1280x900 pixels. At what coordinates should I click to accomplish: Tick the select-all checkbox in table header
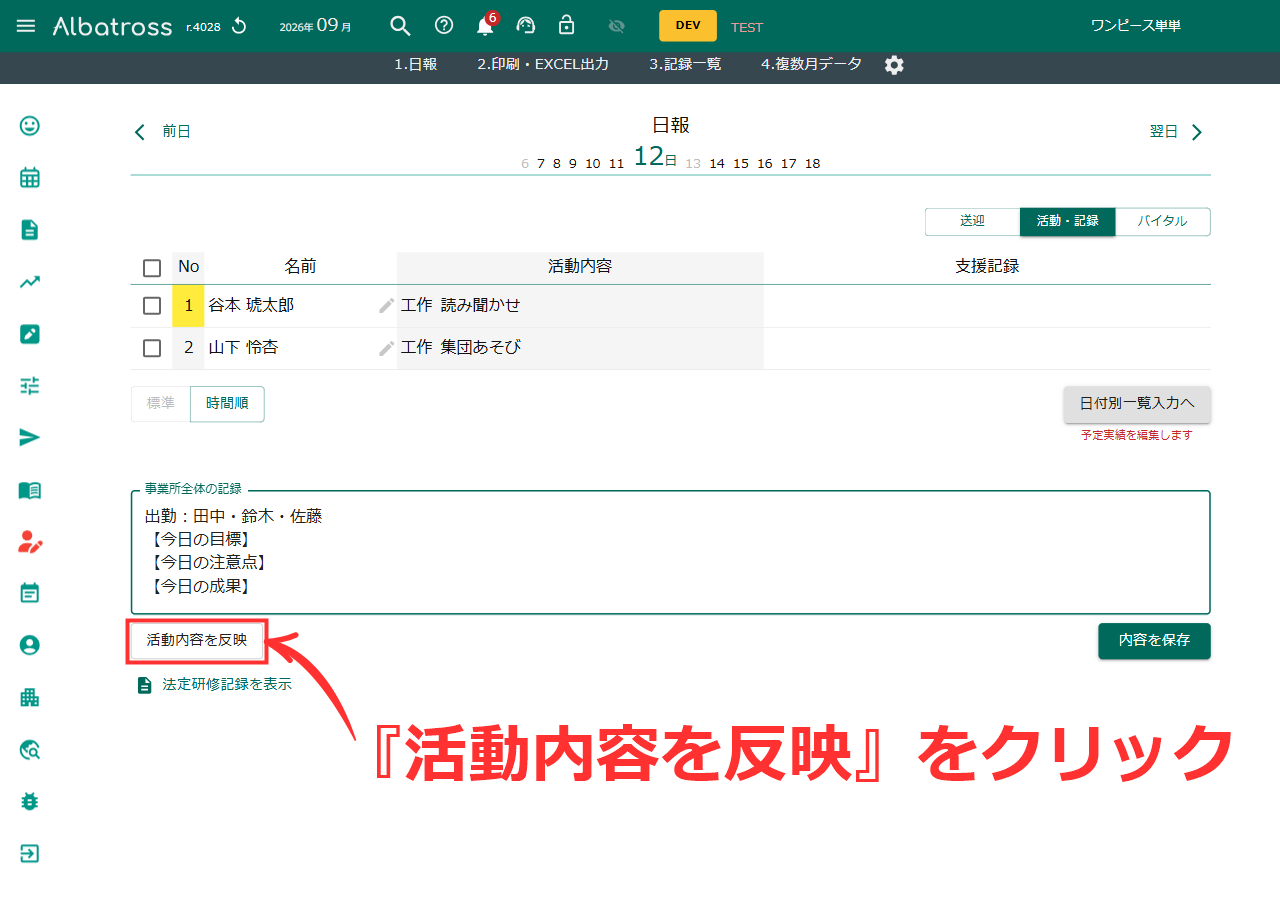pos(152,268)
